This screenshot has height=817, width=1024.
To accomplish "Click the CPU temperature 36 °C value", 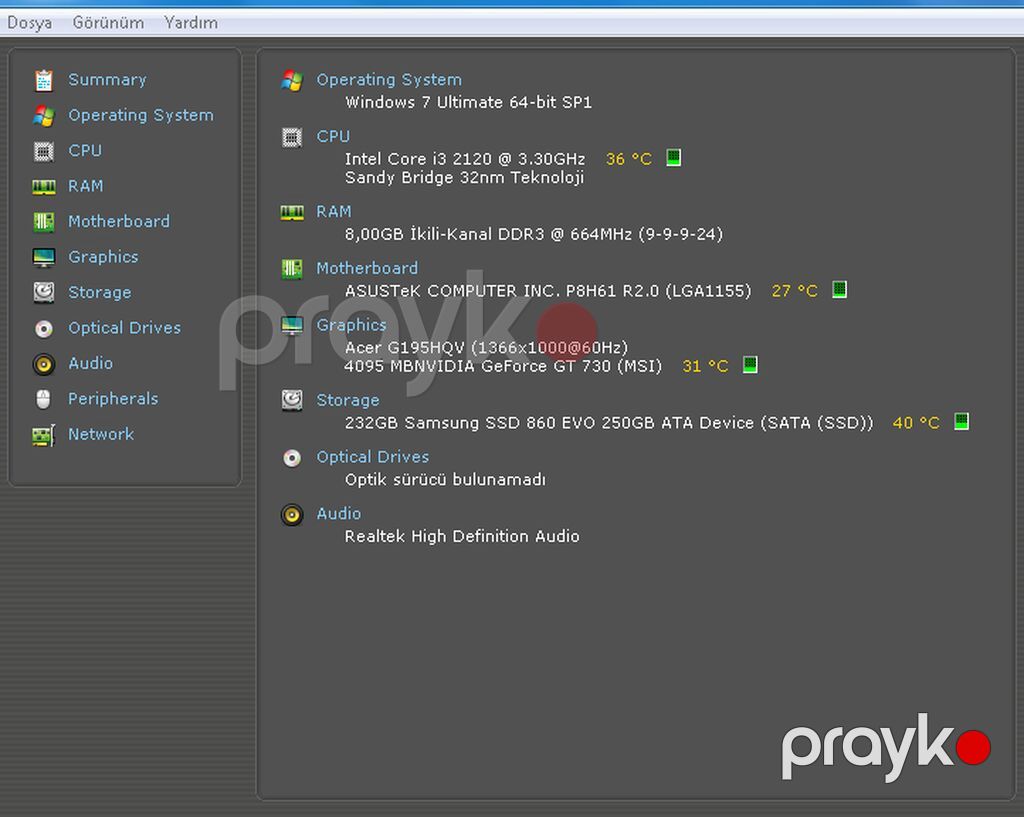I will 628,159.
